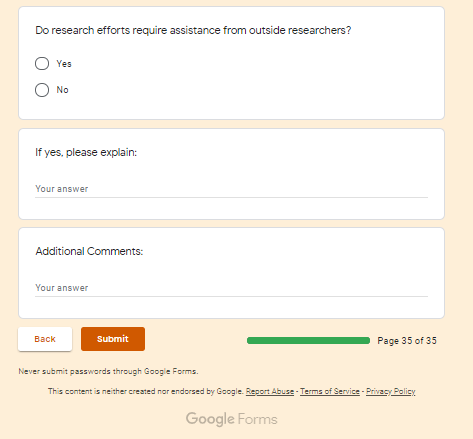The height and width of the screenshot is (439, 473).
Task: Click the orange Submit button
Action: pyautogui.click(x=113, y=339)
